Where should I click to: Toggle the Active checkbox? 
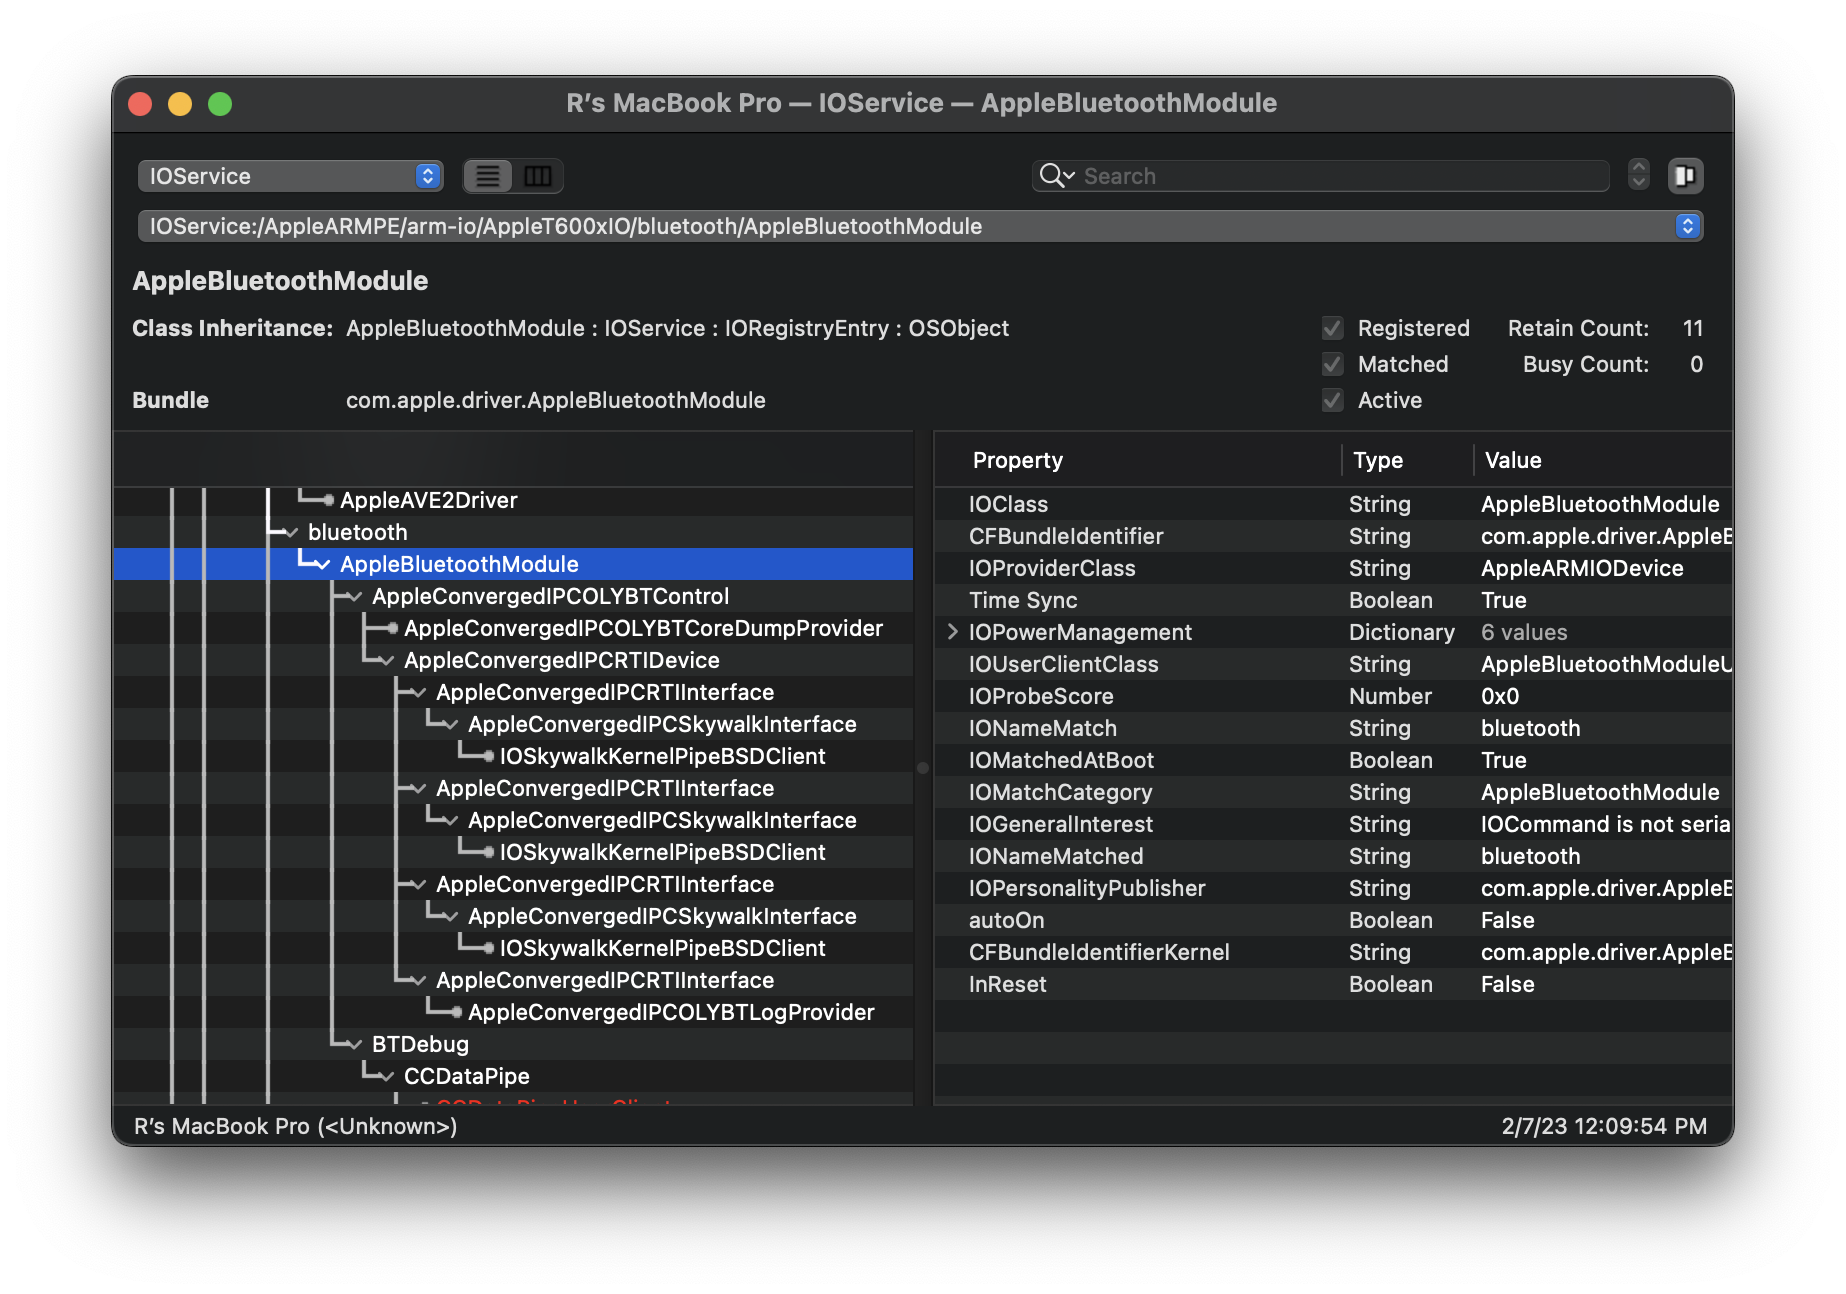pyautogui.click(x=1332, y=400)
